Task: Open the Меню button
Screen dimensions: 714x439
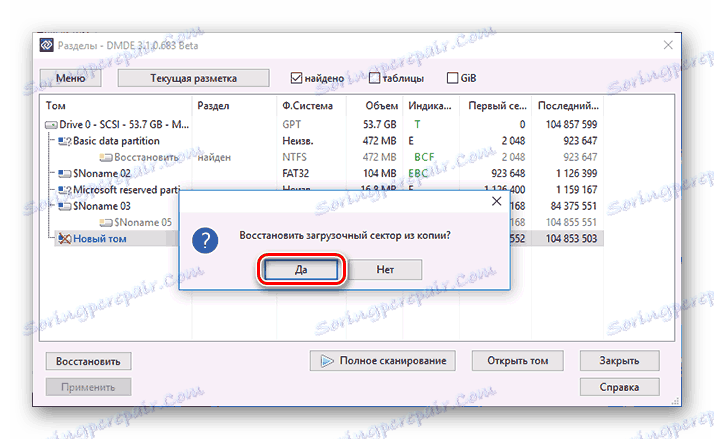Action: [x=71, y=78]
